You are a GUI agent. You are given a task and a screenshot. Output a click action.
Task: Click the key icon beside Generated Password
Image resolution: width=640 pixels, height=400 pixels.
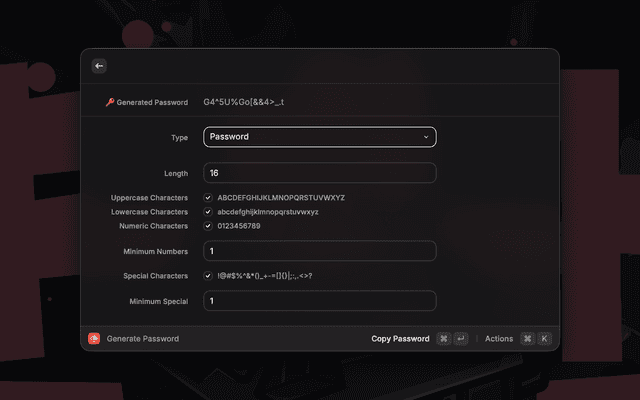point(110,102)
